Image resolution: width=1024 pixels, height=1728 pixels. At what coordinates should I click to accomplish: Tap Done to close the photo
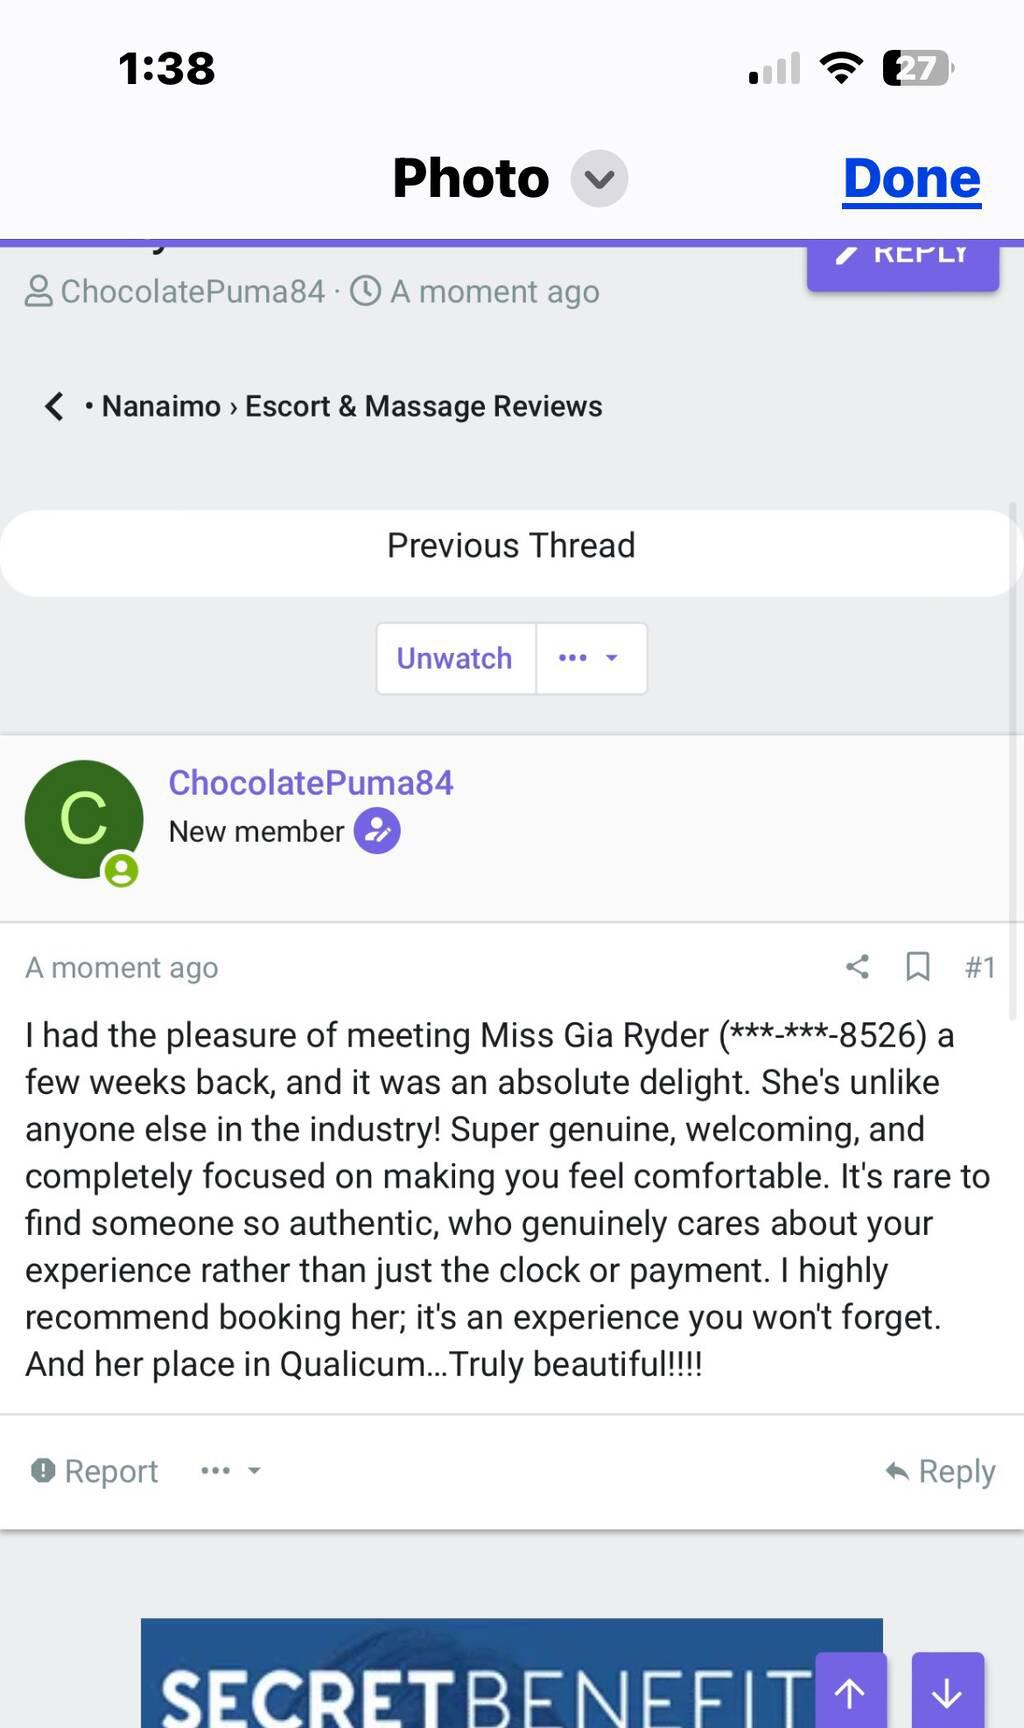tap(911, 179)
